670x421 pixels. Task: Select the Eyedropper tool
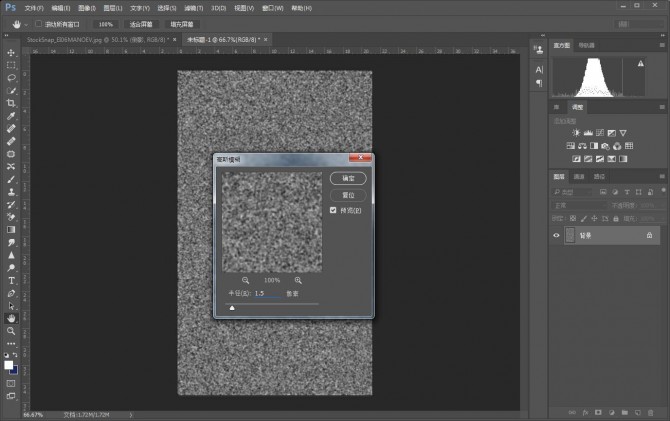[11, 116]
